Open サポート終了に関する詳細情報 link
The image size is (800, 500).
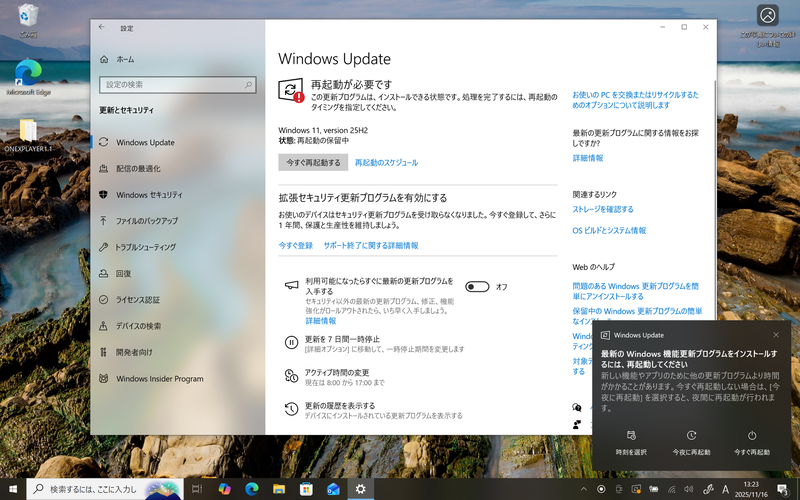click(371, 245)
